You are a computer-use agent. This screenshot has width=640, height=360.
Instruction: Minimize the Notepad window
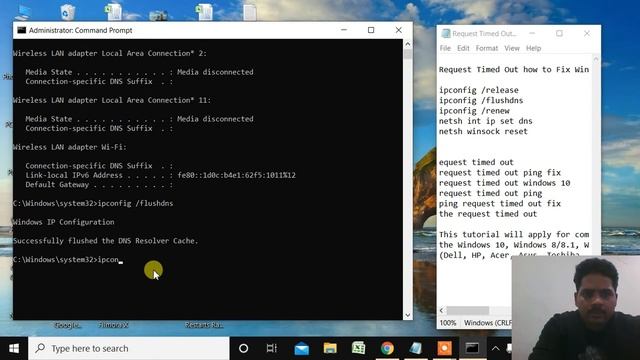(532, 33)
